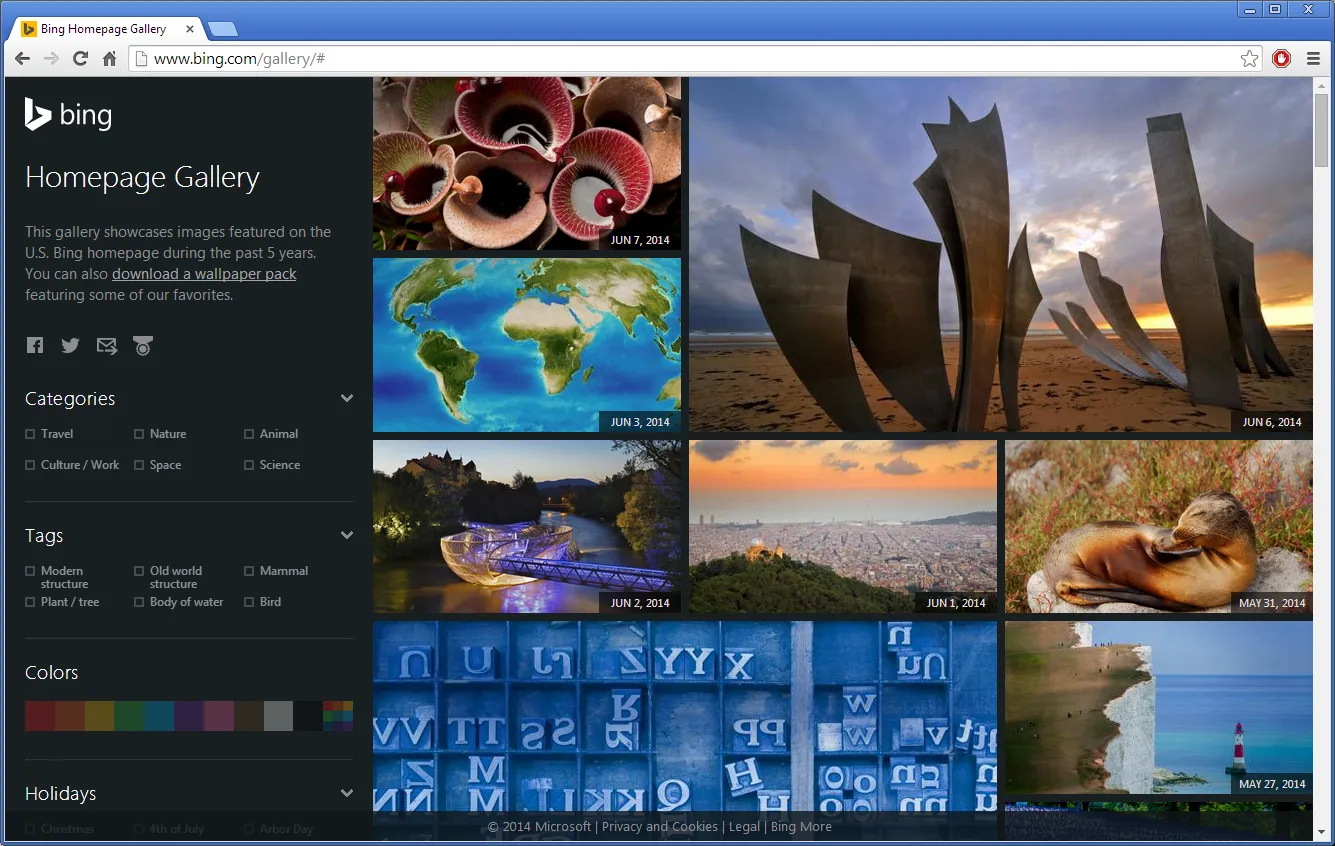Share gallery on Facebook icon
The height and width of the screenshot is (846, 1335).
coord(35,345)
